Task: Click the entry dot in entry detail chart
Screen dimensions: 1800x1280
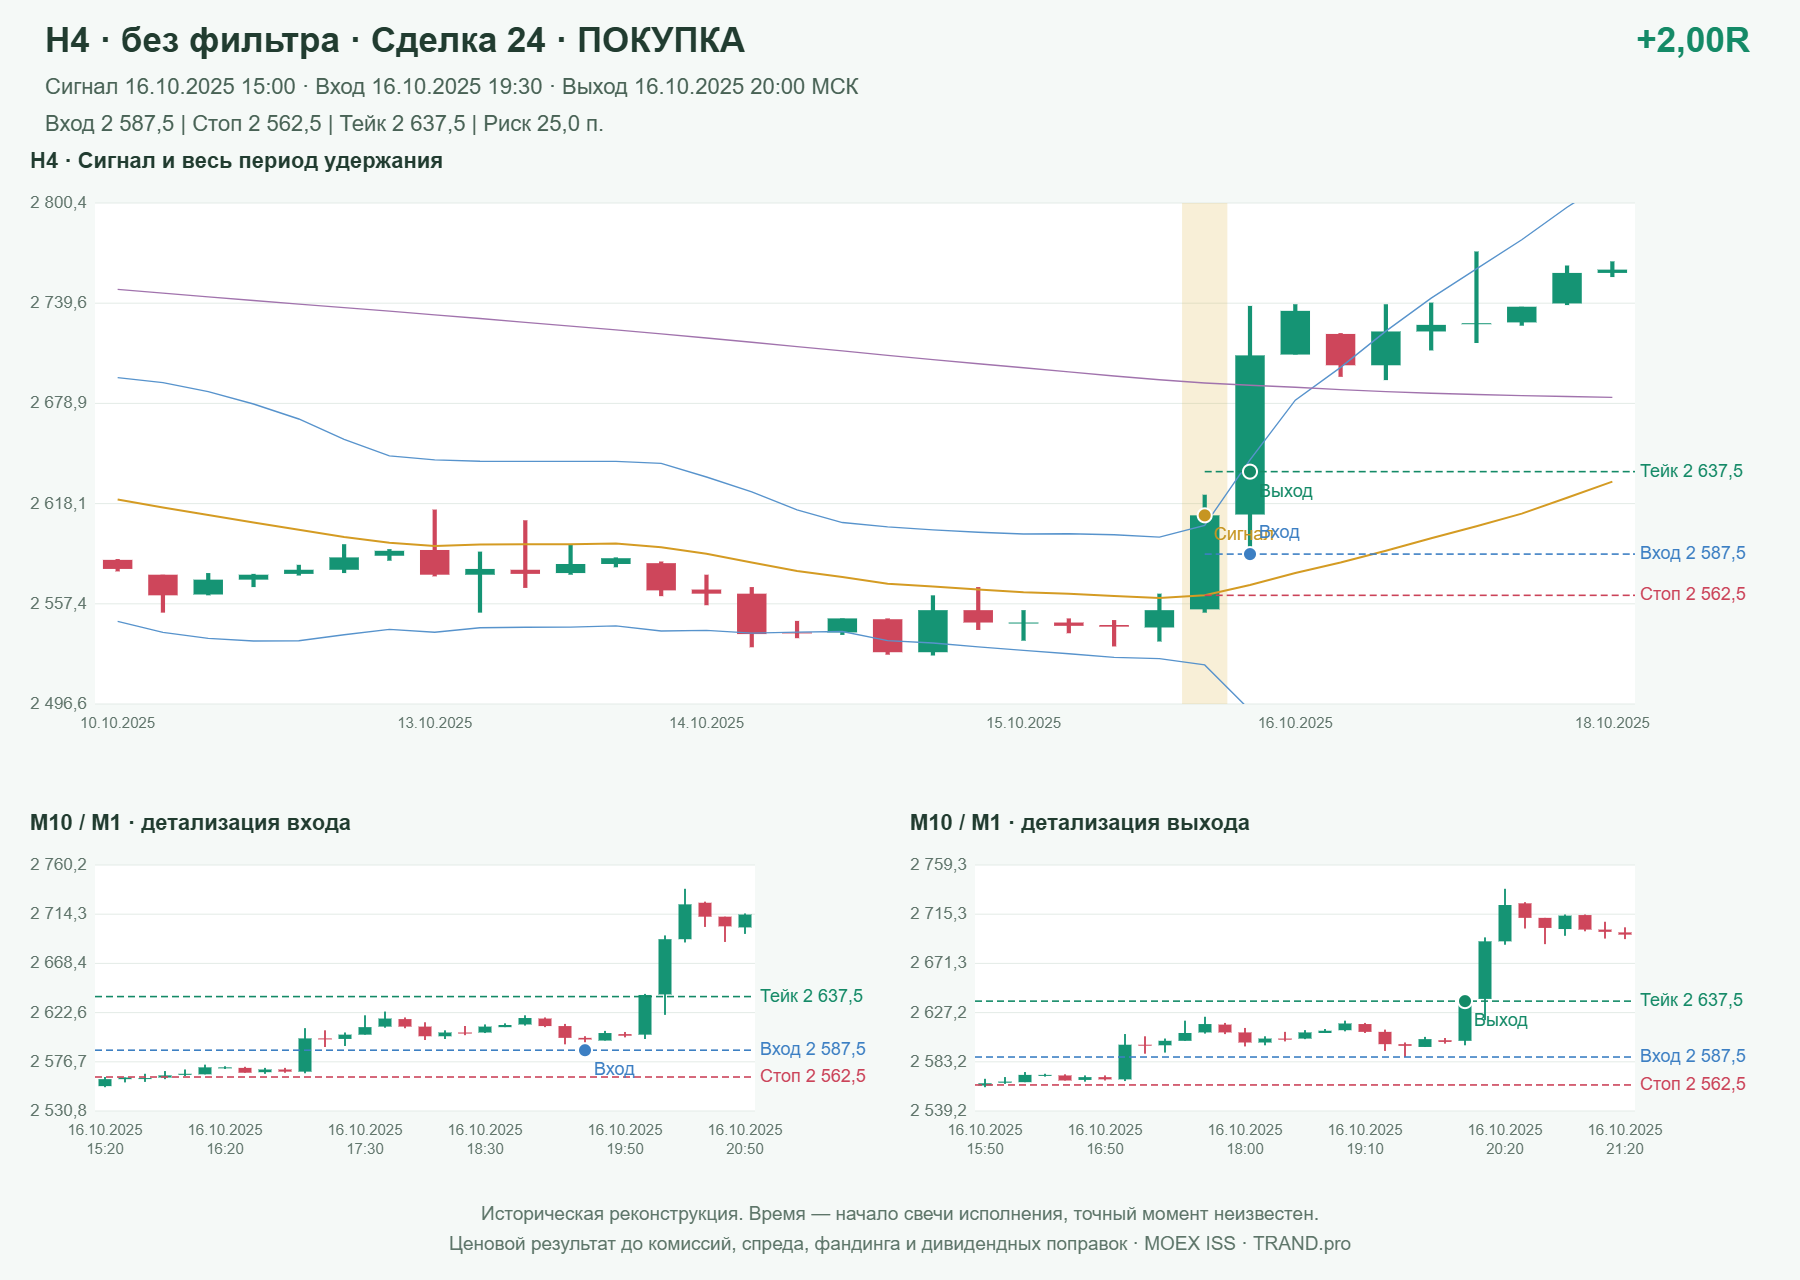Action: (x=585, y=1050)
